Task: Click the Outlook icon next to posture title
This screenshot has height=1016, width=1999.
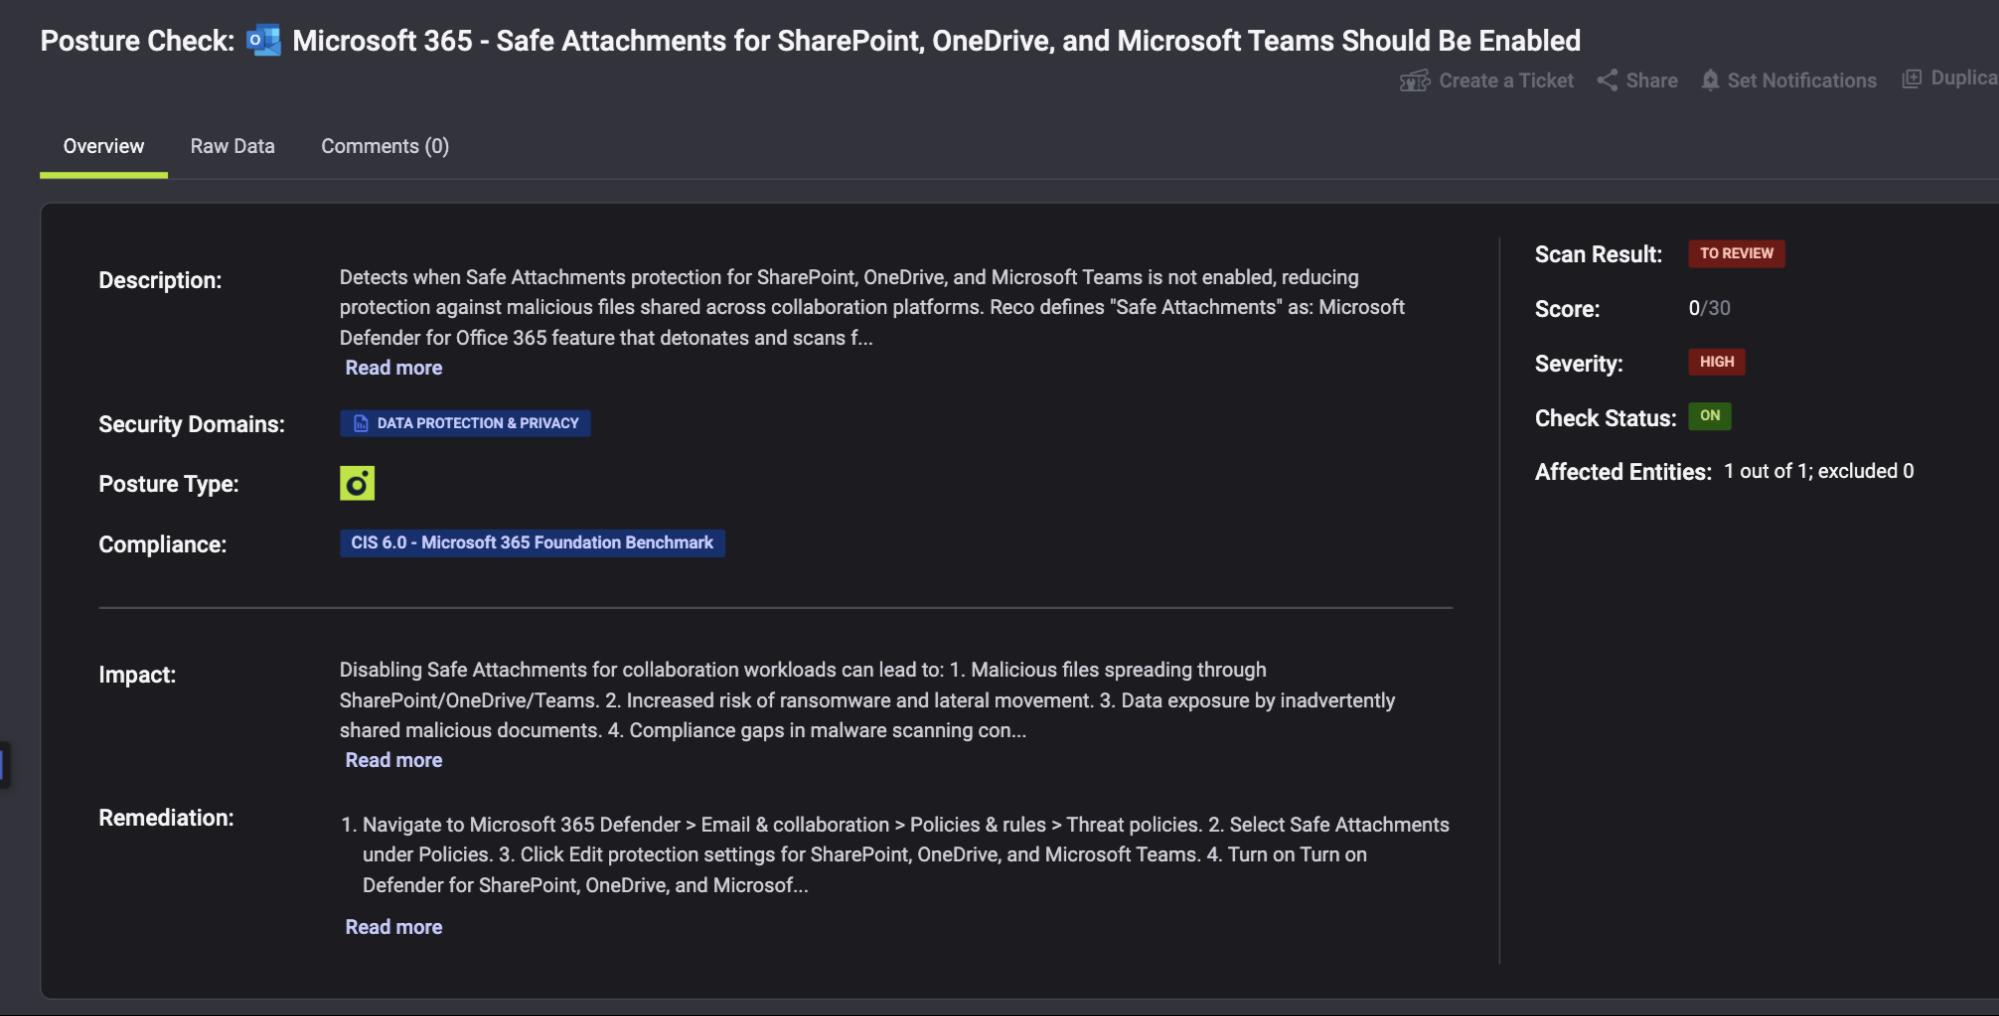Action: click(261, 40)
